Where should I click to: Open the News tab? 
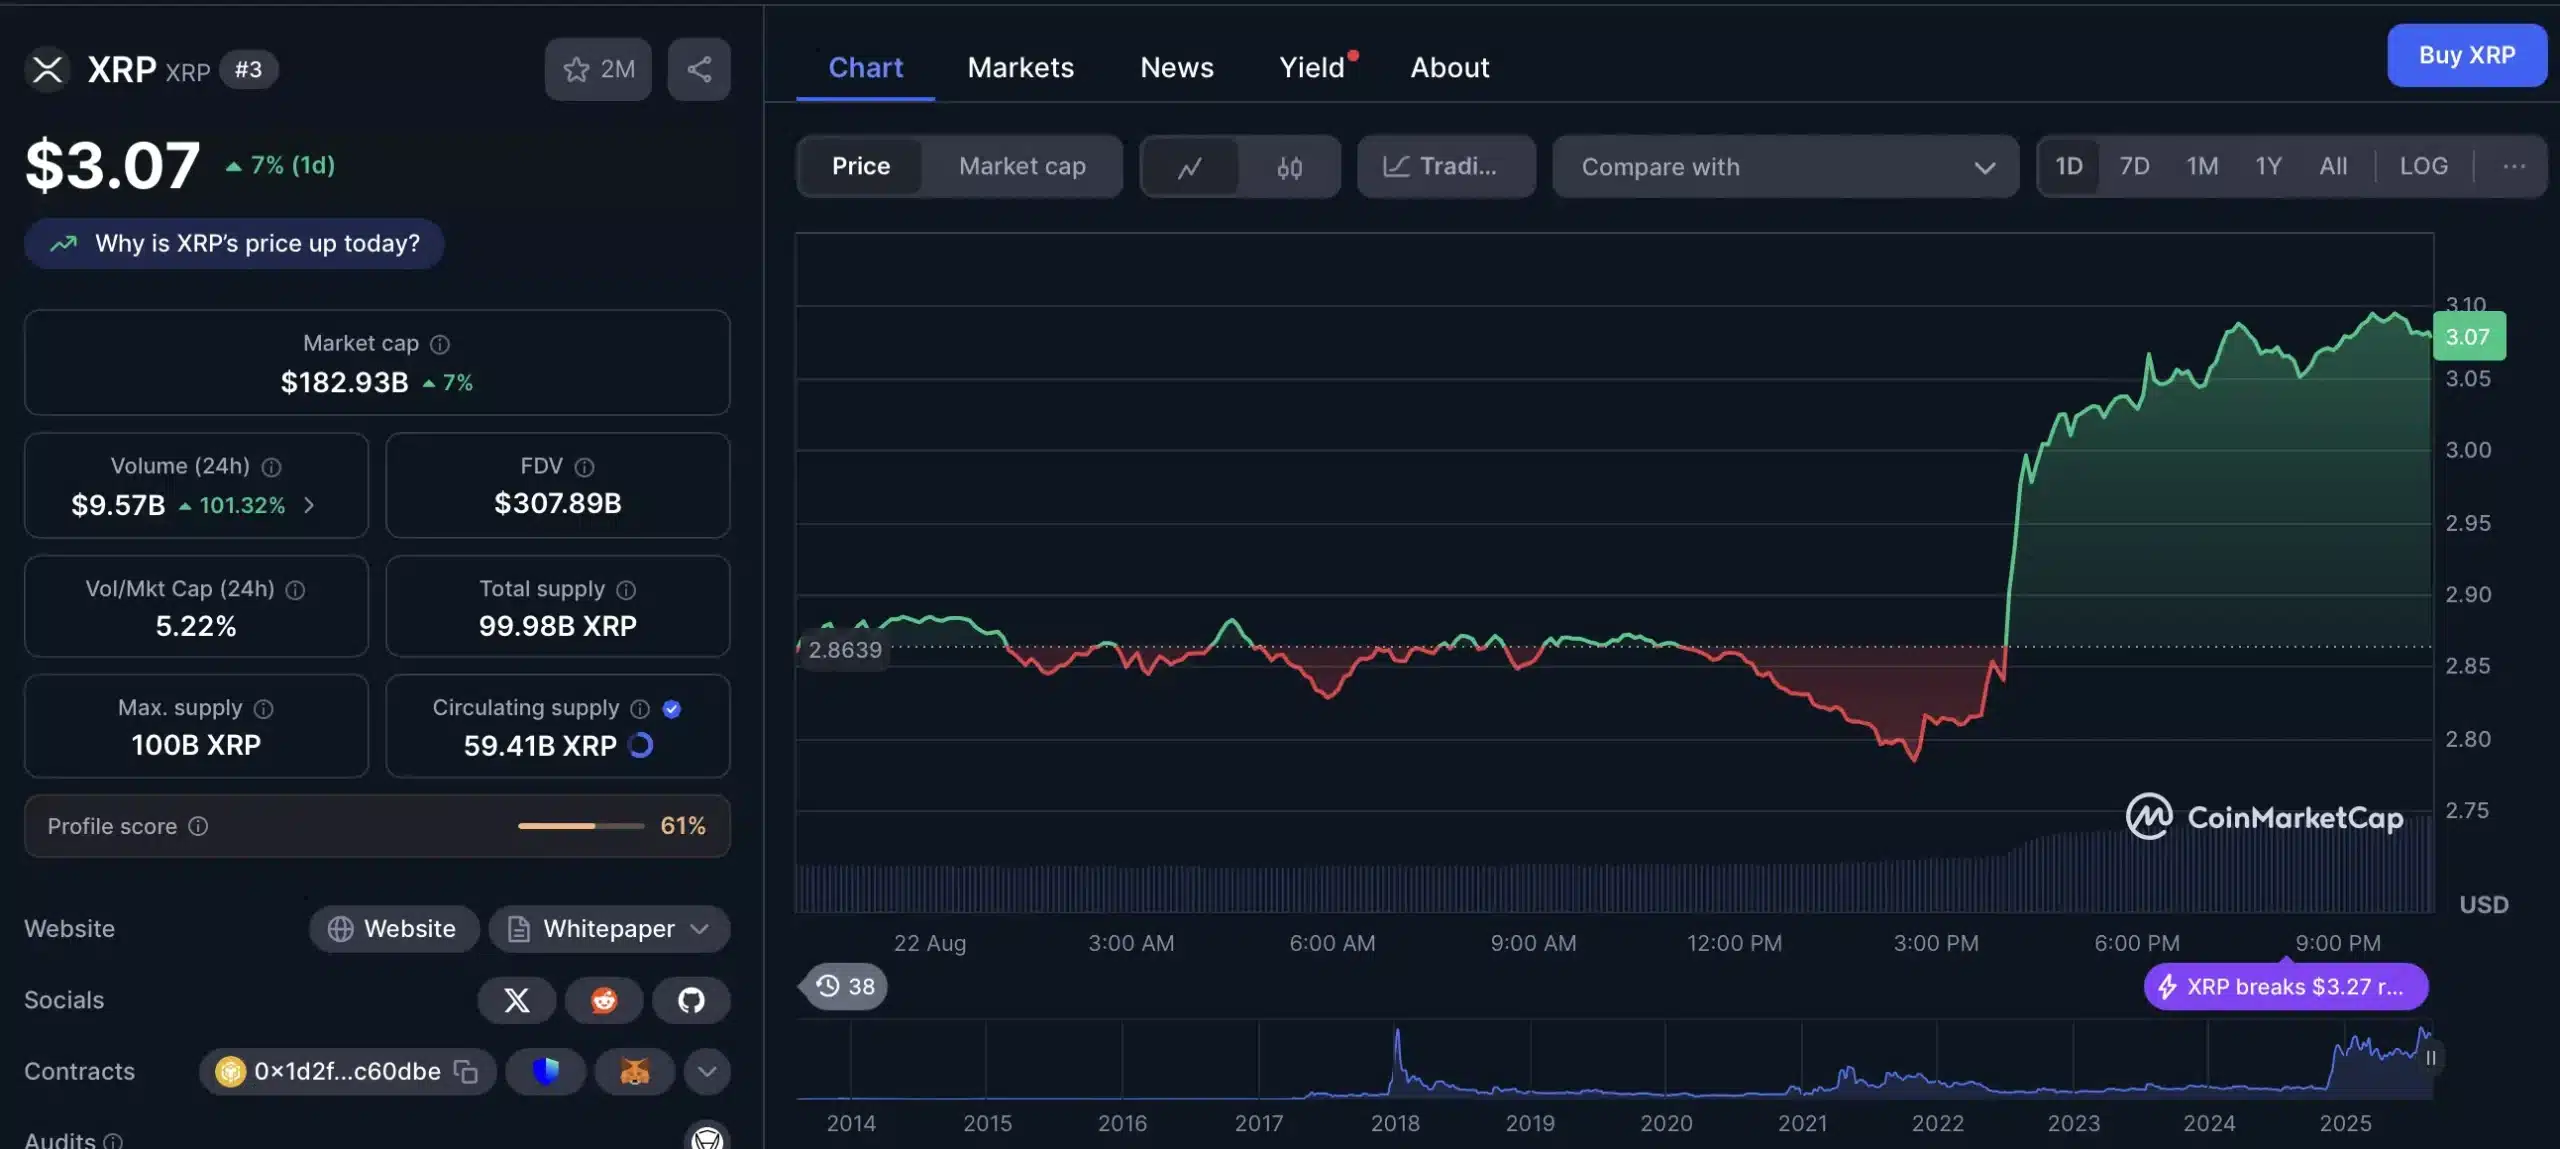[x=1177, y=67]
